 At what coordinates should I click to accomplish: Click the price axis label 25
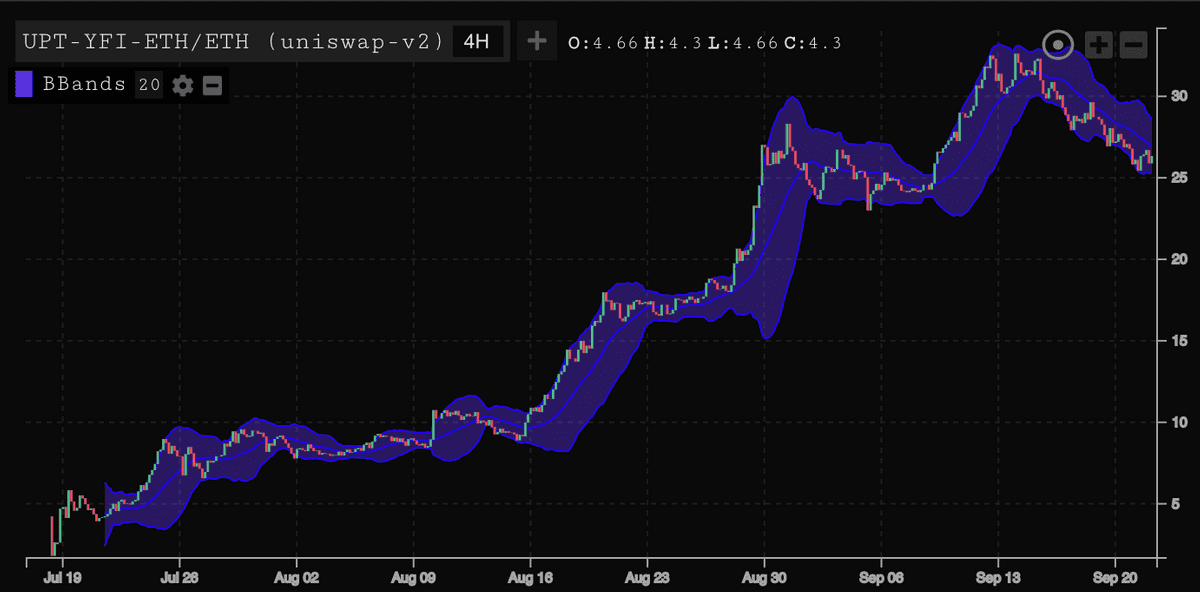click(1179, 178)
